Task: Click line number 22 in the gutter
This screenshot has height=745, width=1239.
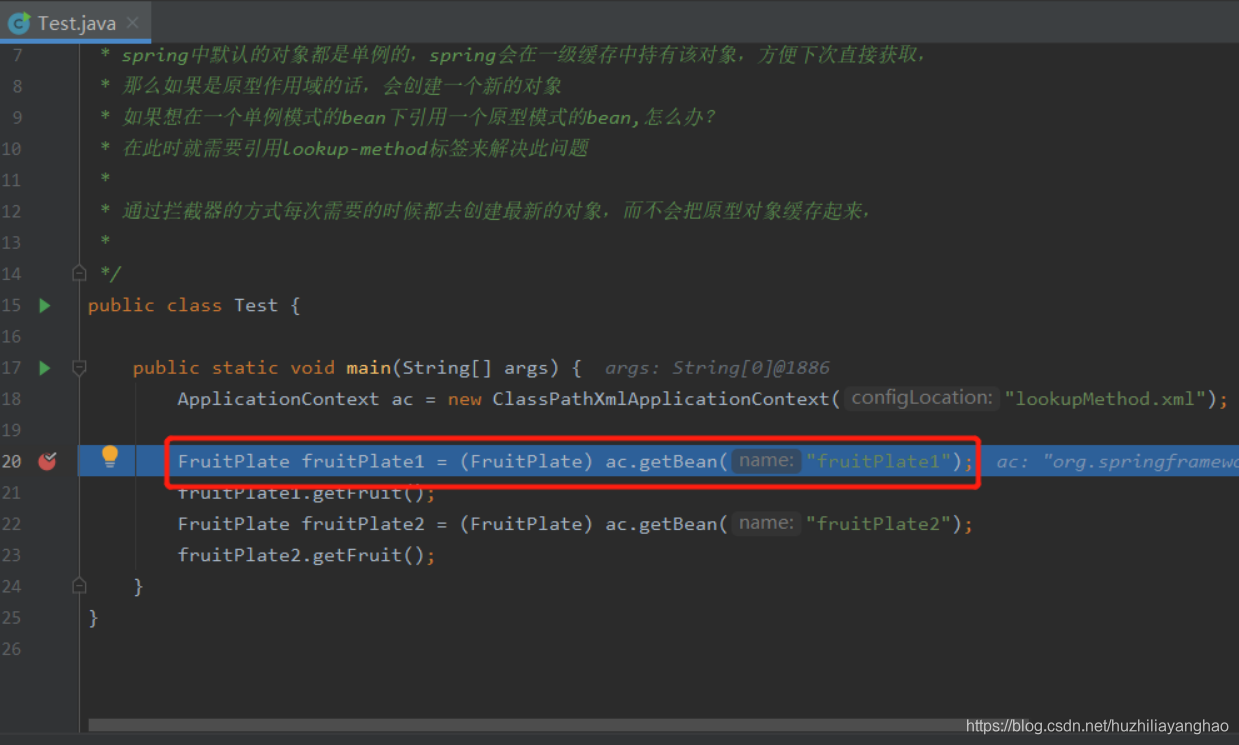Action: (11, 524)
